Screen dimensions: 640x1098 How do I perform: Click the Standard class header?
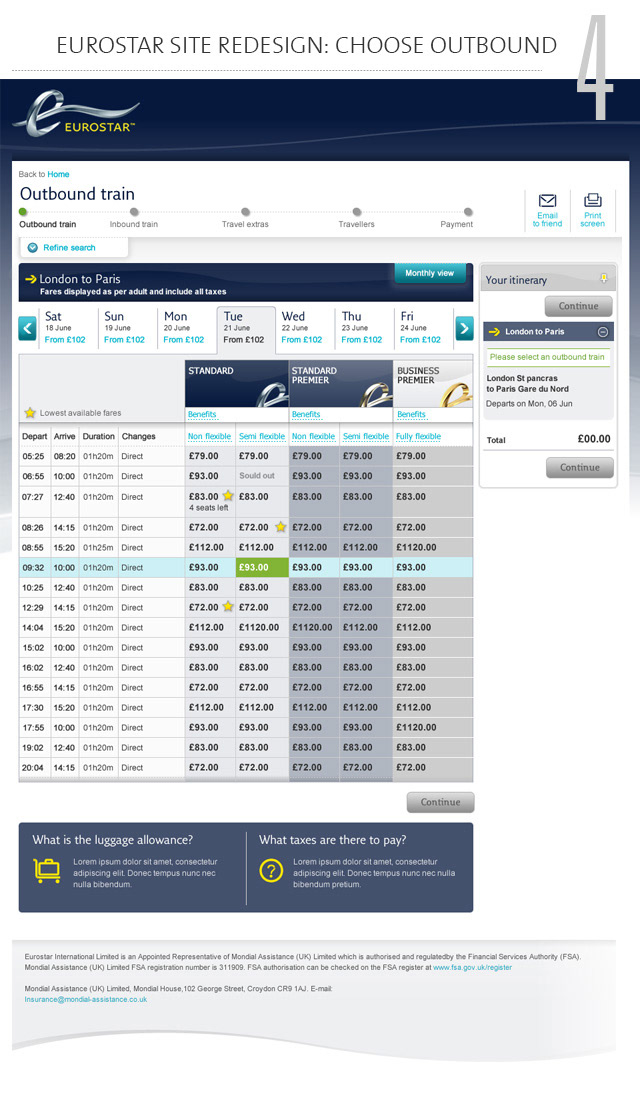point(237,384)
